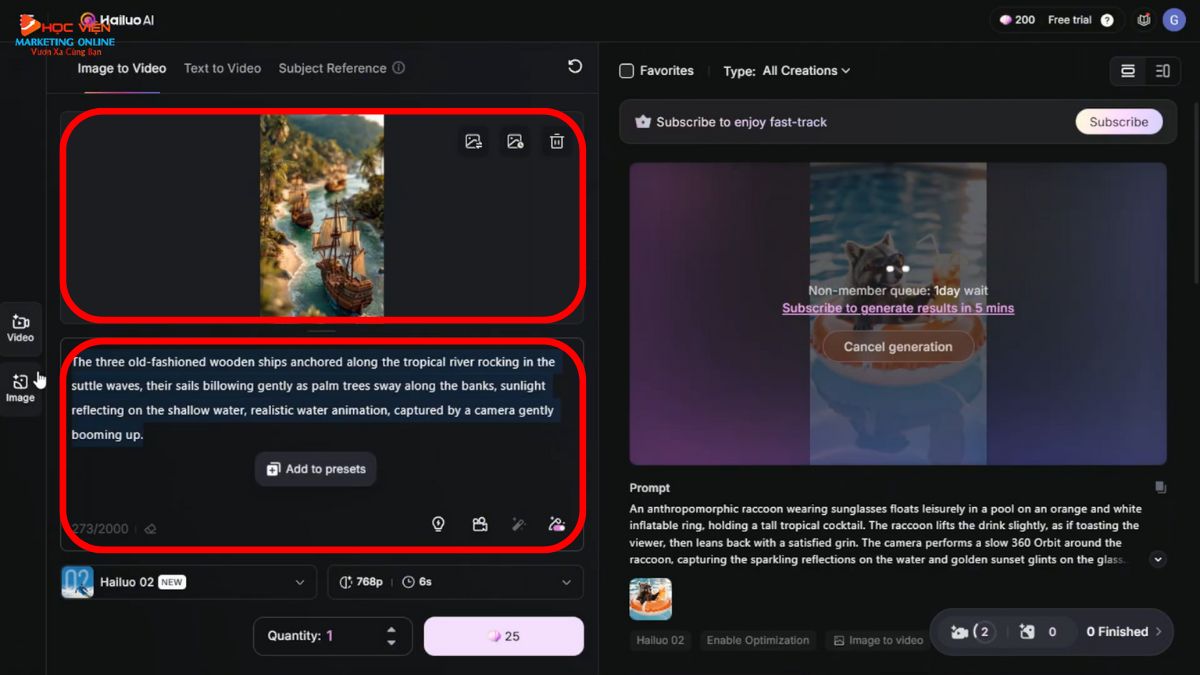Click the Free trial help icon
Image resolution: width=1200 pixels, height=675 pixels.
(1107, 20)
